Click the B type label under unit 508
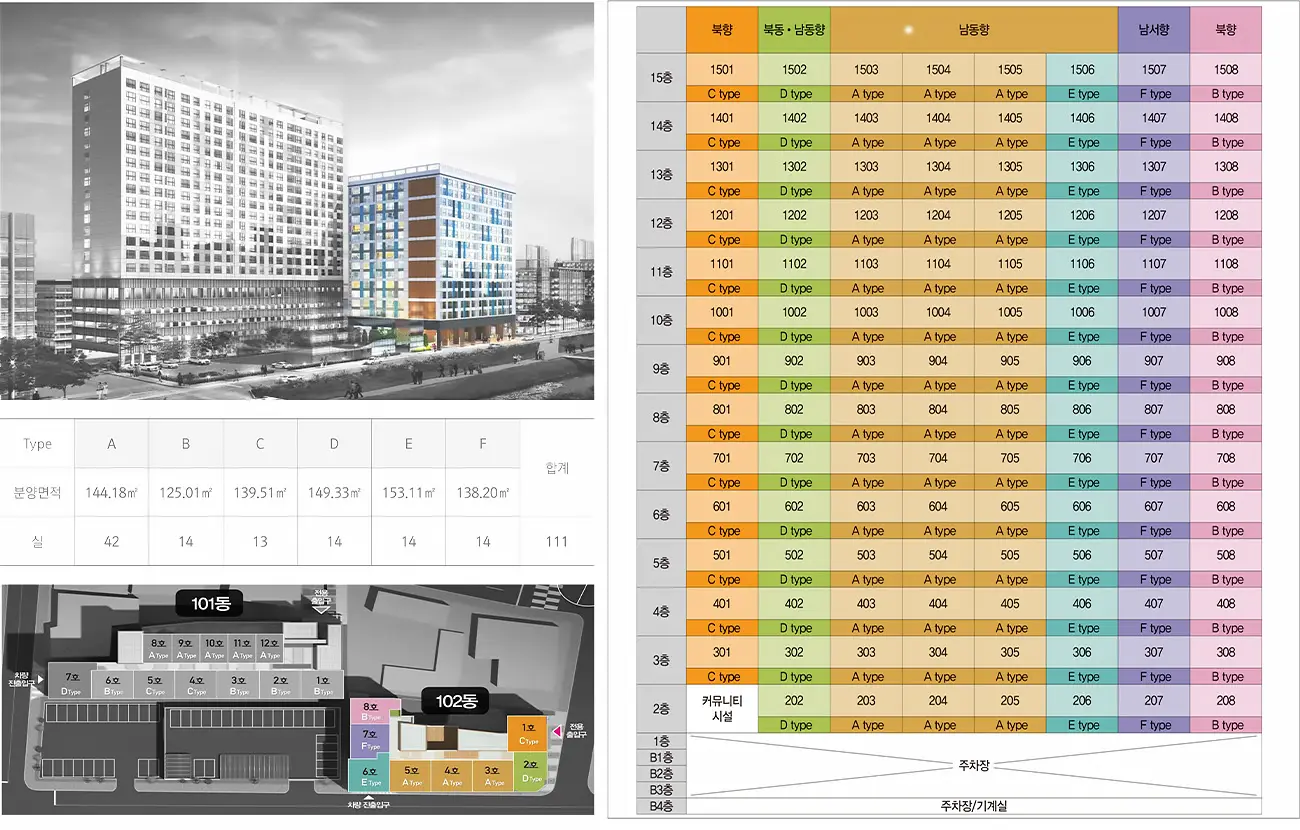 click(1226, 579)
